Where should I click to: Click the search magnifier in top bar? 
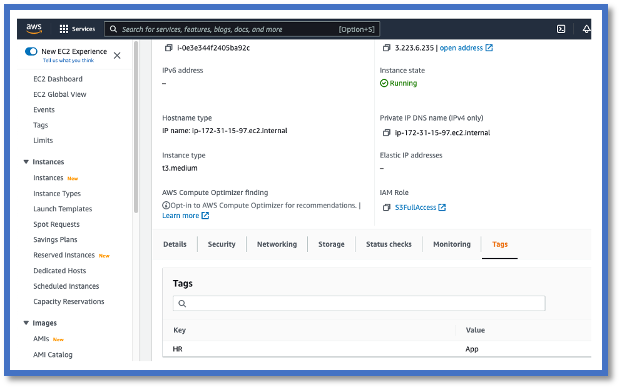pos(113,29)
